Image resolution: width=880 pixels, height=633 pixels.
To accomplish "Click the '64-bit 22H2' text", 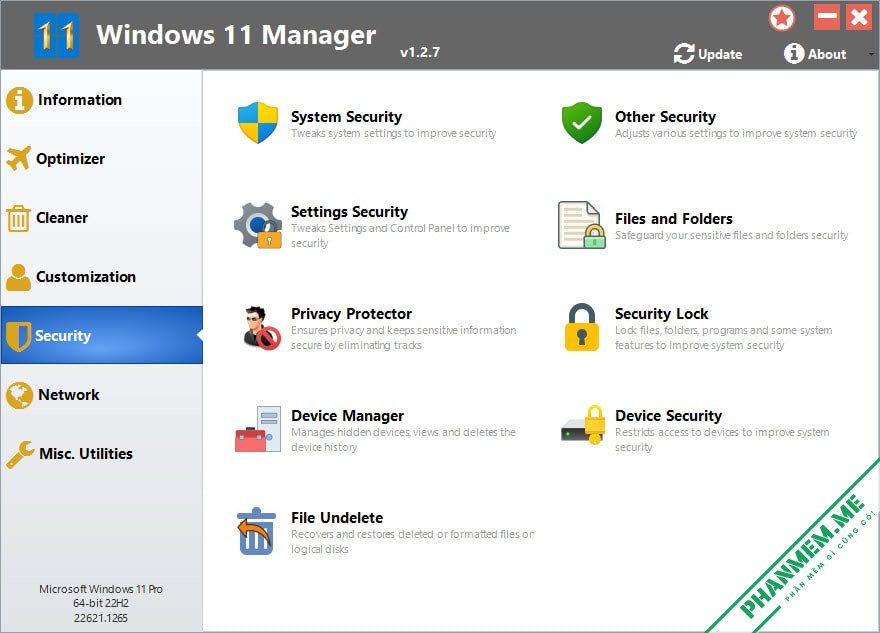I will (x=101, y=603).
